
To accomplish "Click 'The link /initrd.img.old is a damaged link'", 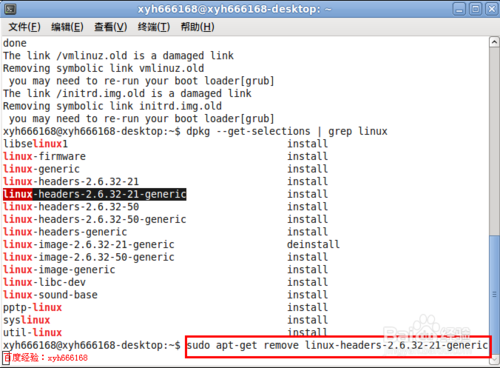I will 127,94.
